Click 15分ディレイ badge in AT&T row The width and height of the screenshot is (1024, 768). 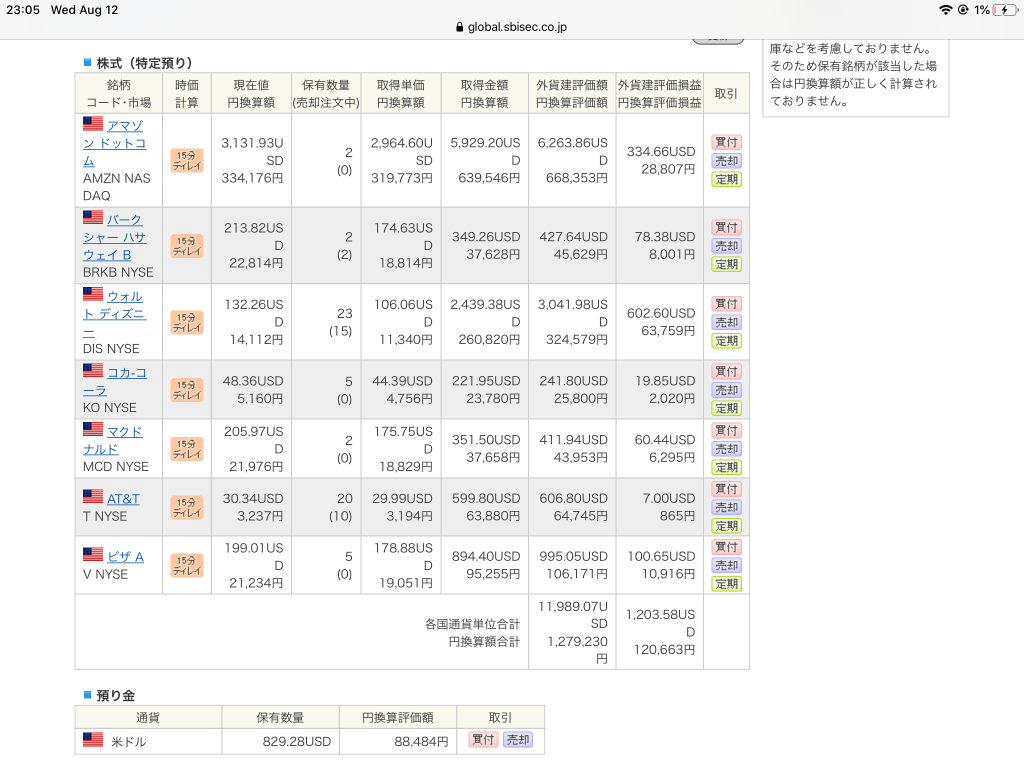click(x=187, y=507)
